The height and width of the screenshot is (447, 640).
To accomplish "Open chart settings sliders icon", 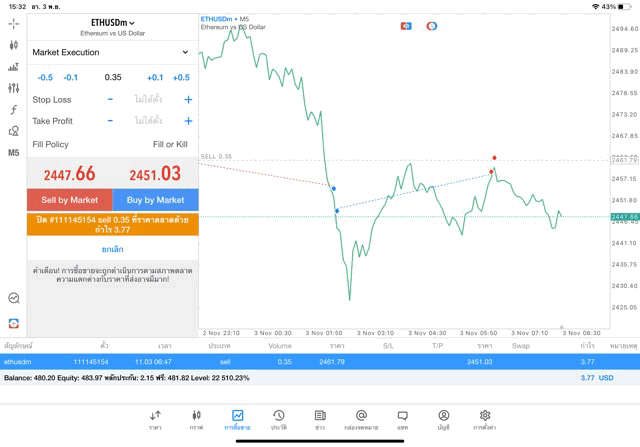I will [x=13, y=88].
